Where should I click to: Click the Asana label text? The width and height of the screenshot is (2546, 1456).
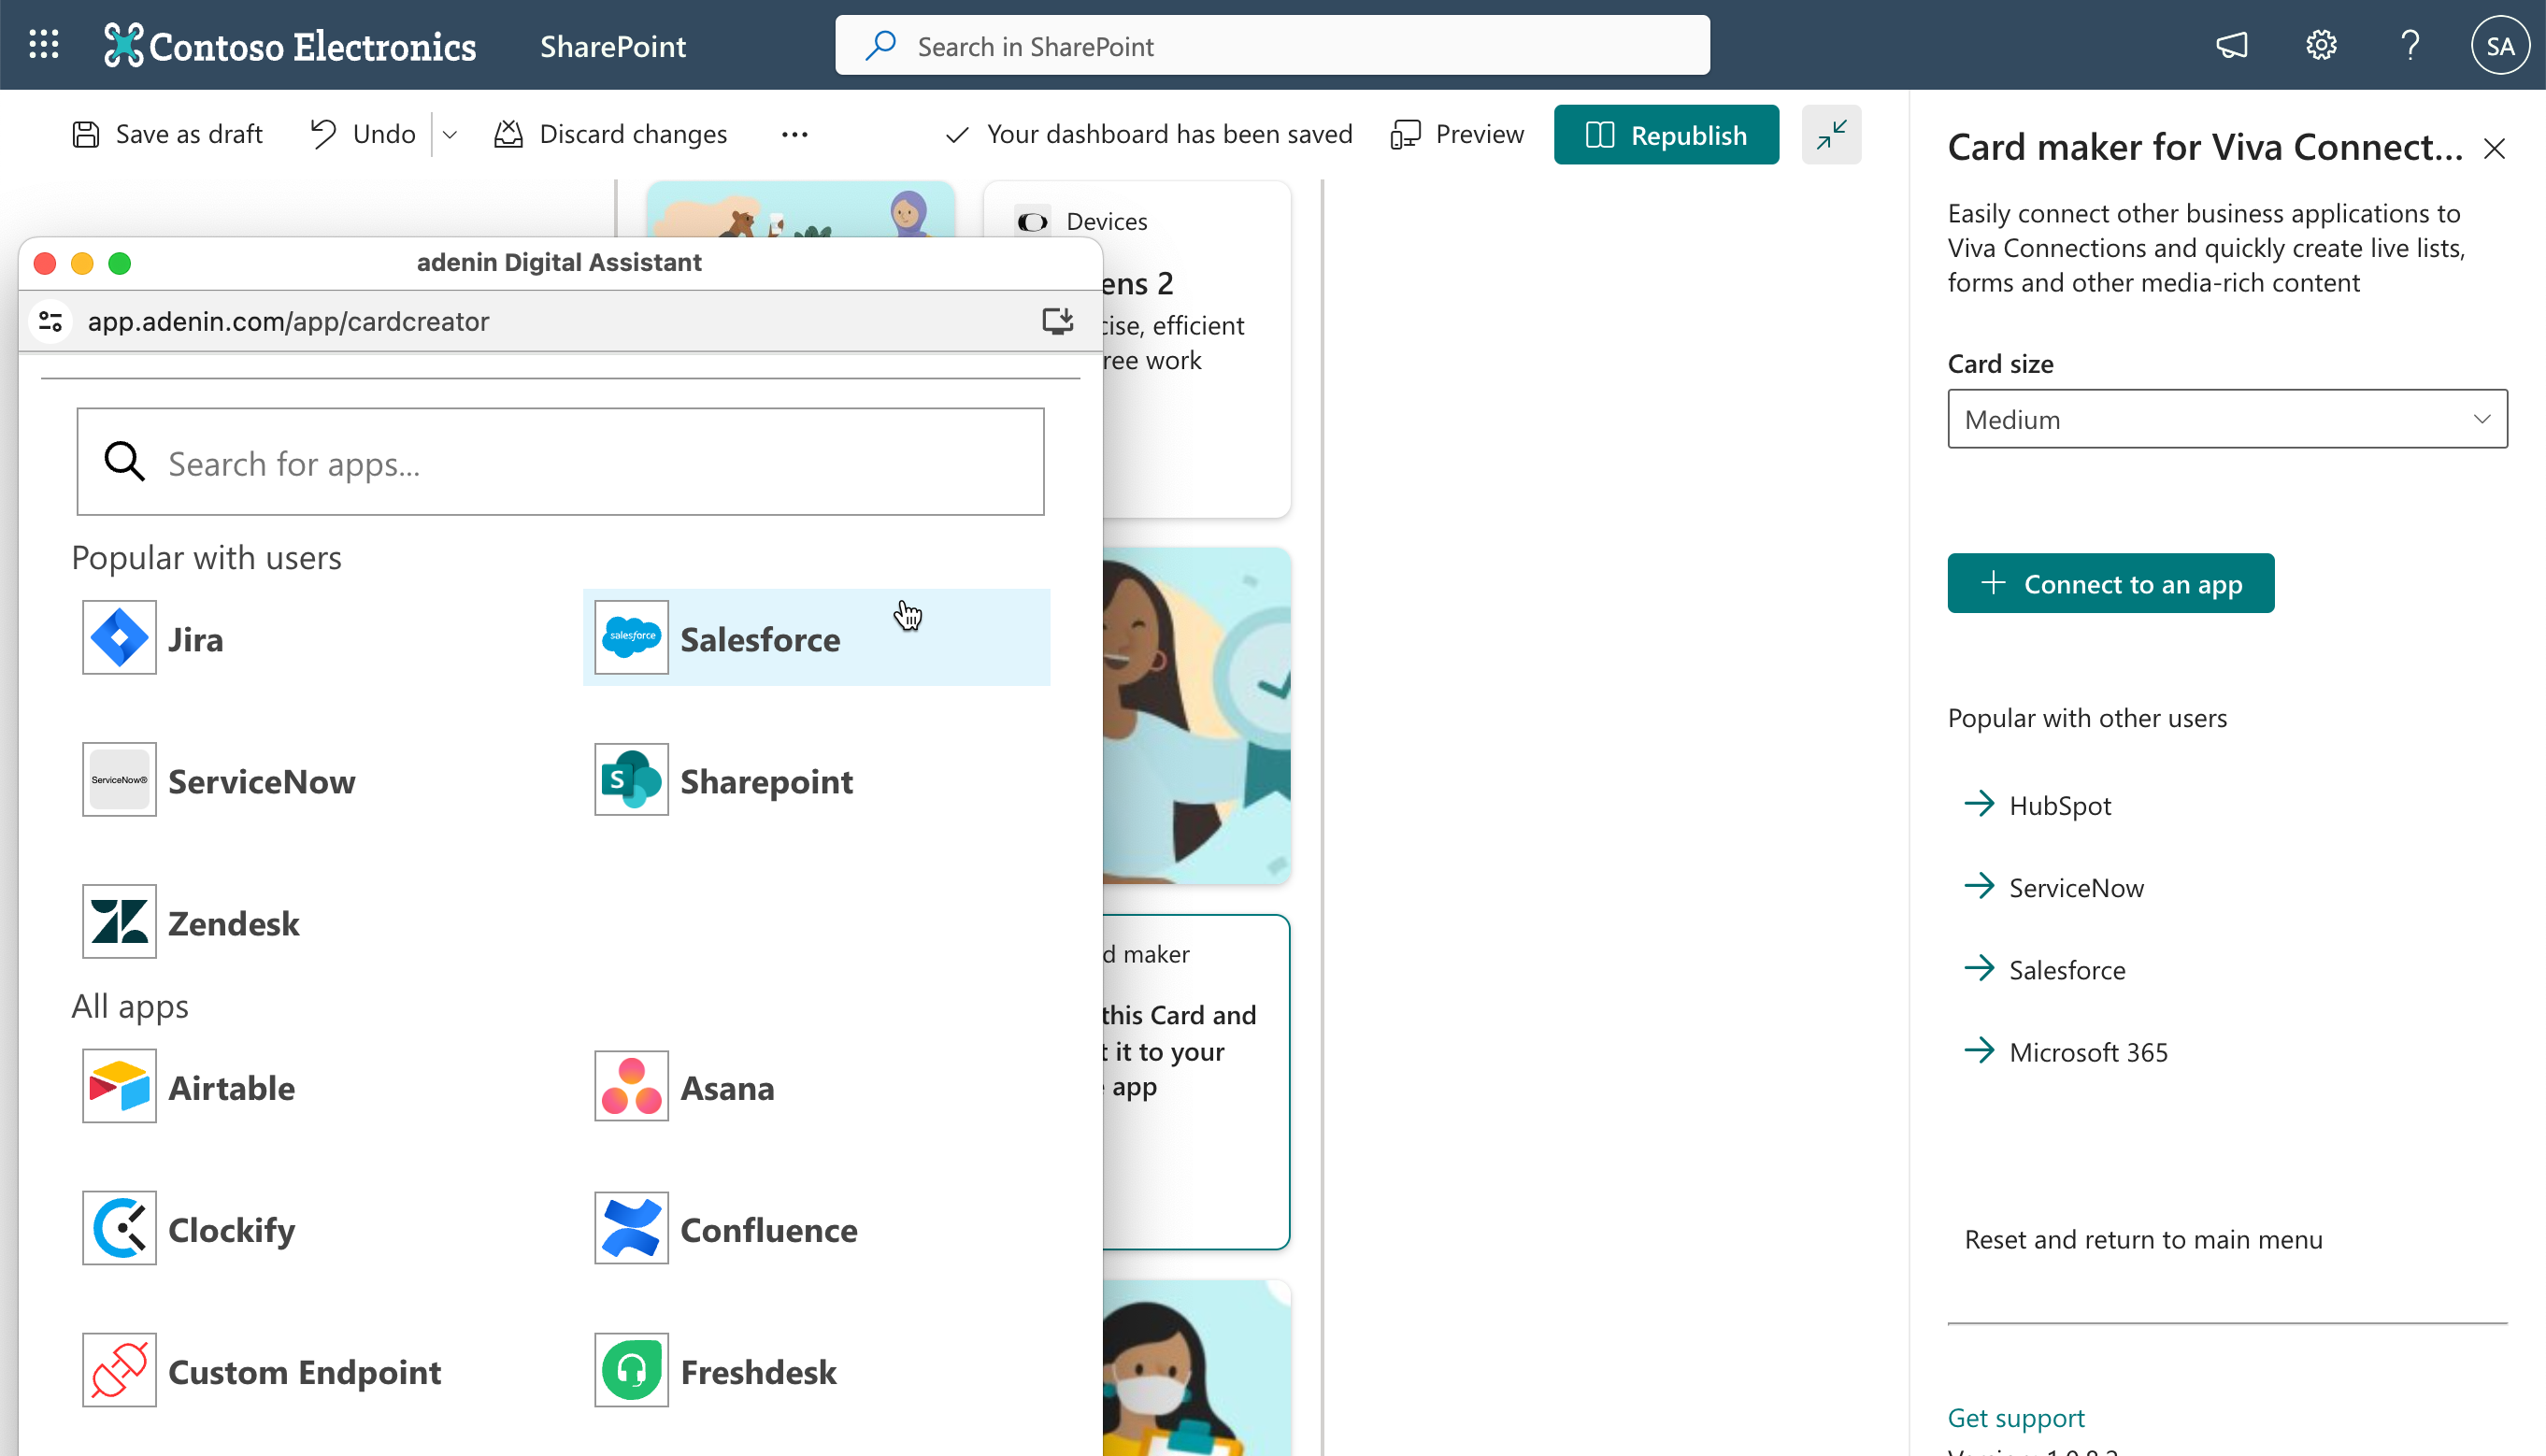pyautogui.click(x=728, y=1087)
